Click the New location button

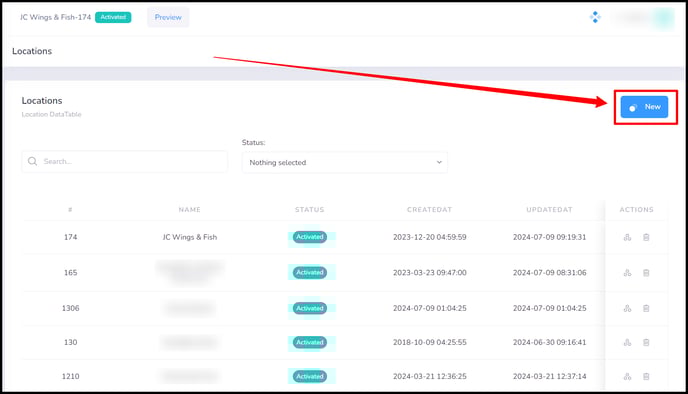[644, 107]
